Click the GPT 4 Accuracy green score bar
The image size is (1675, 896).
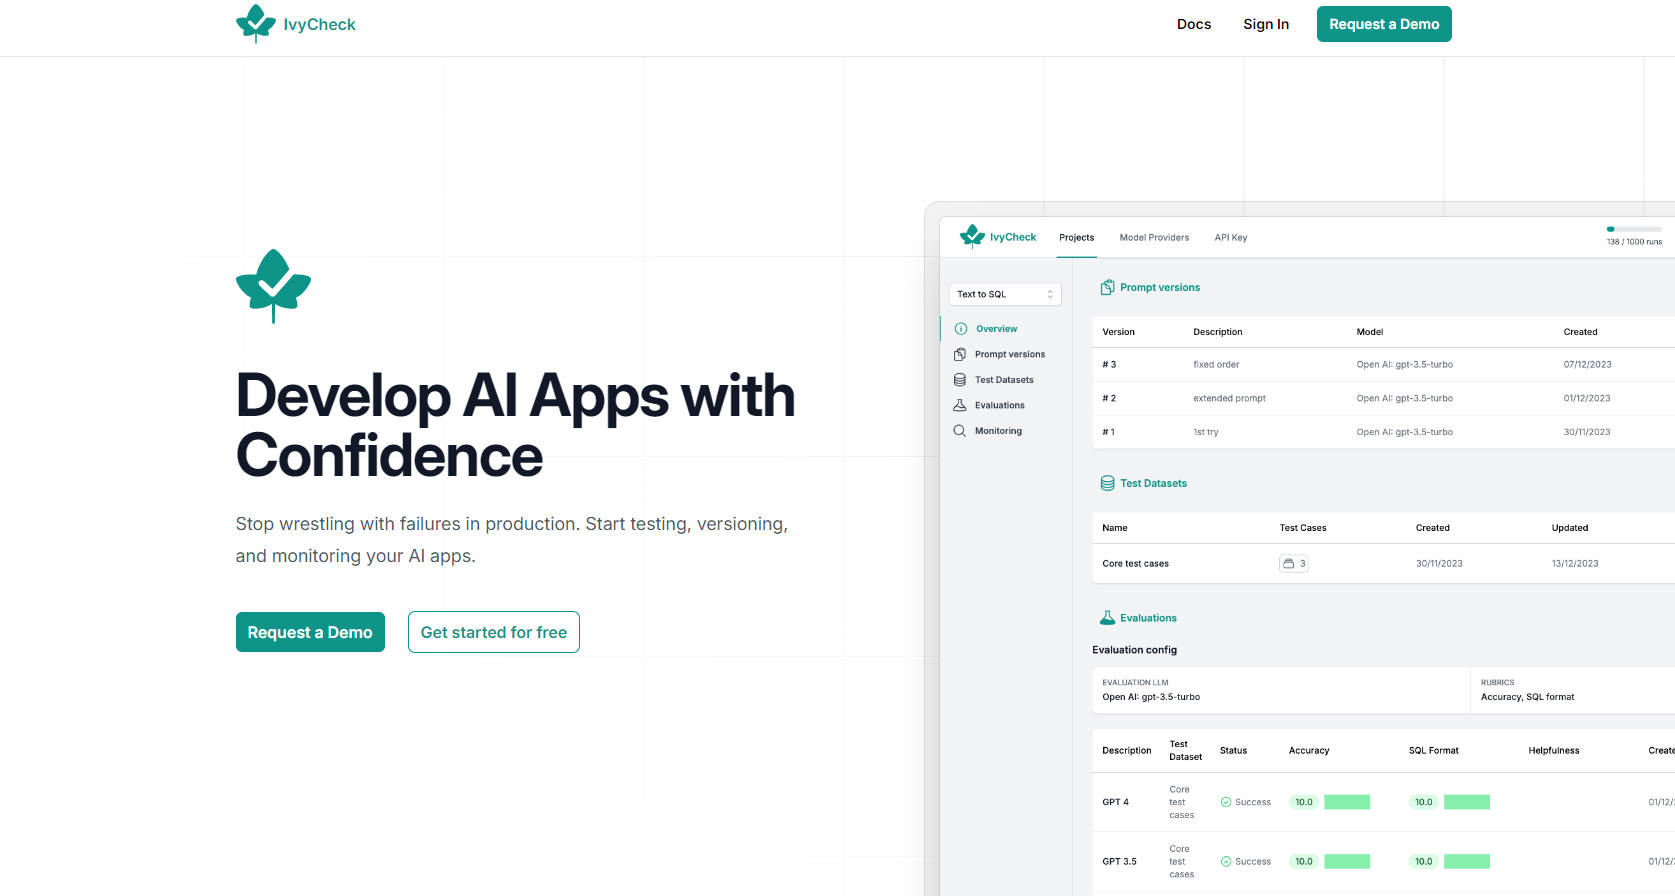click(x=1347, y=802)
